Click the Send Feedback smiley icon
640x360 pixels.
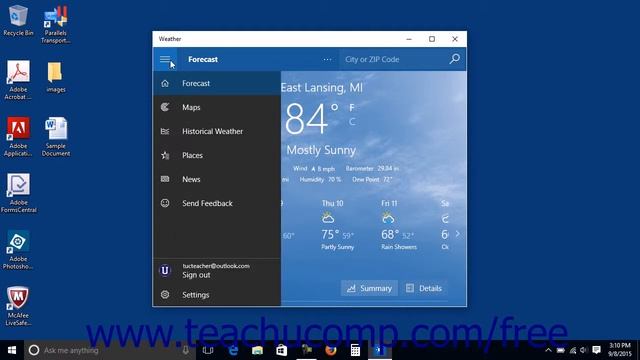165,203
